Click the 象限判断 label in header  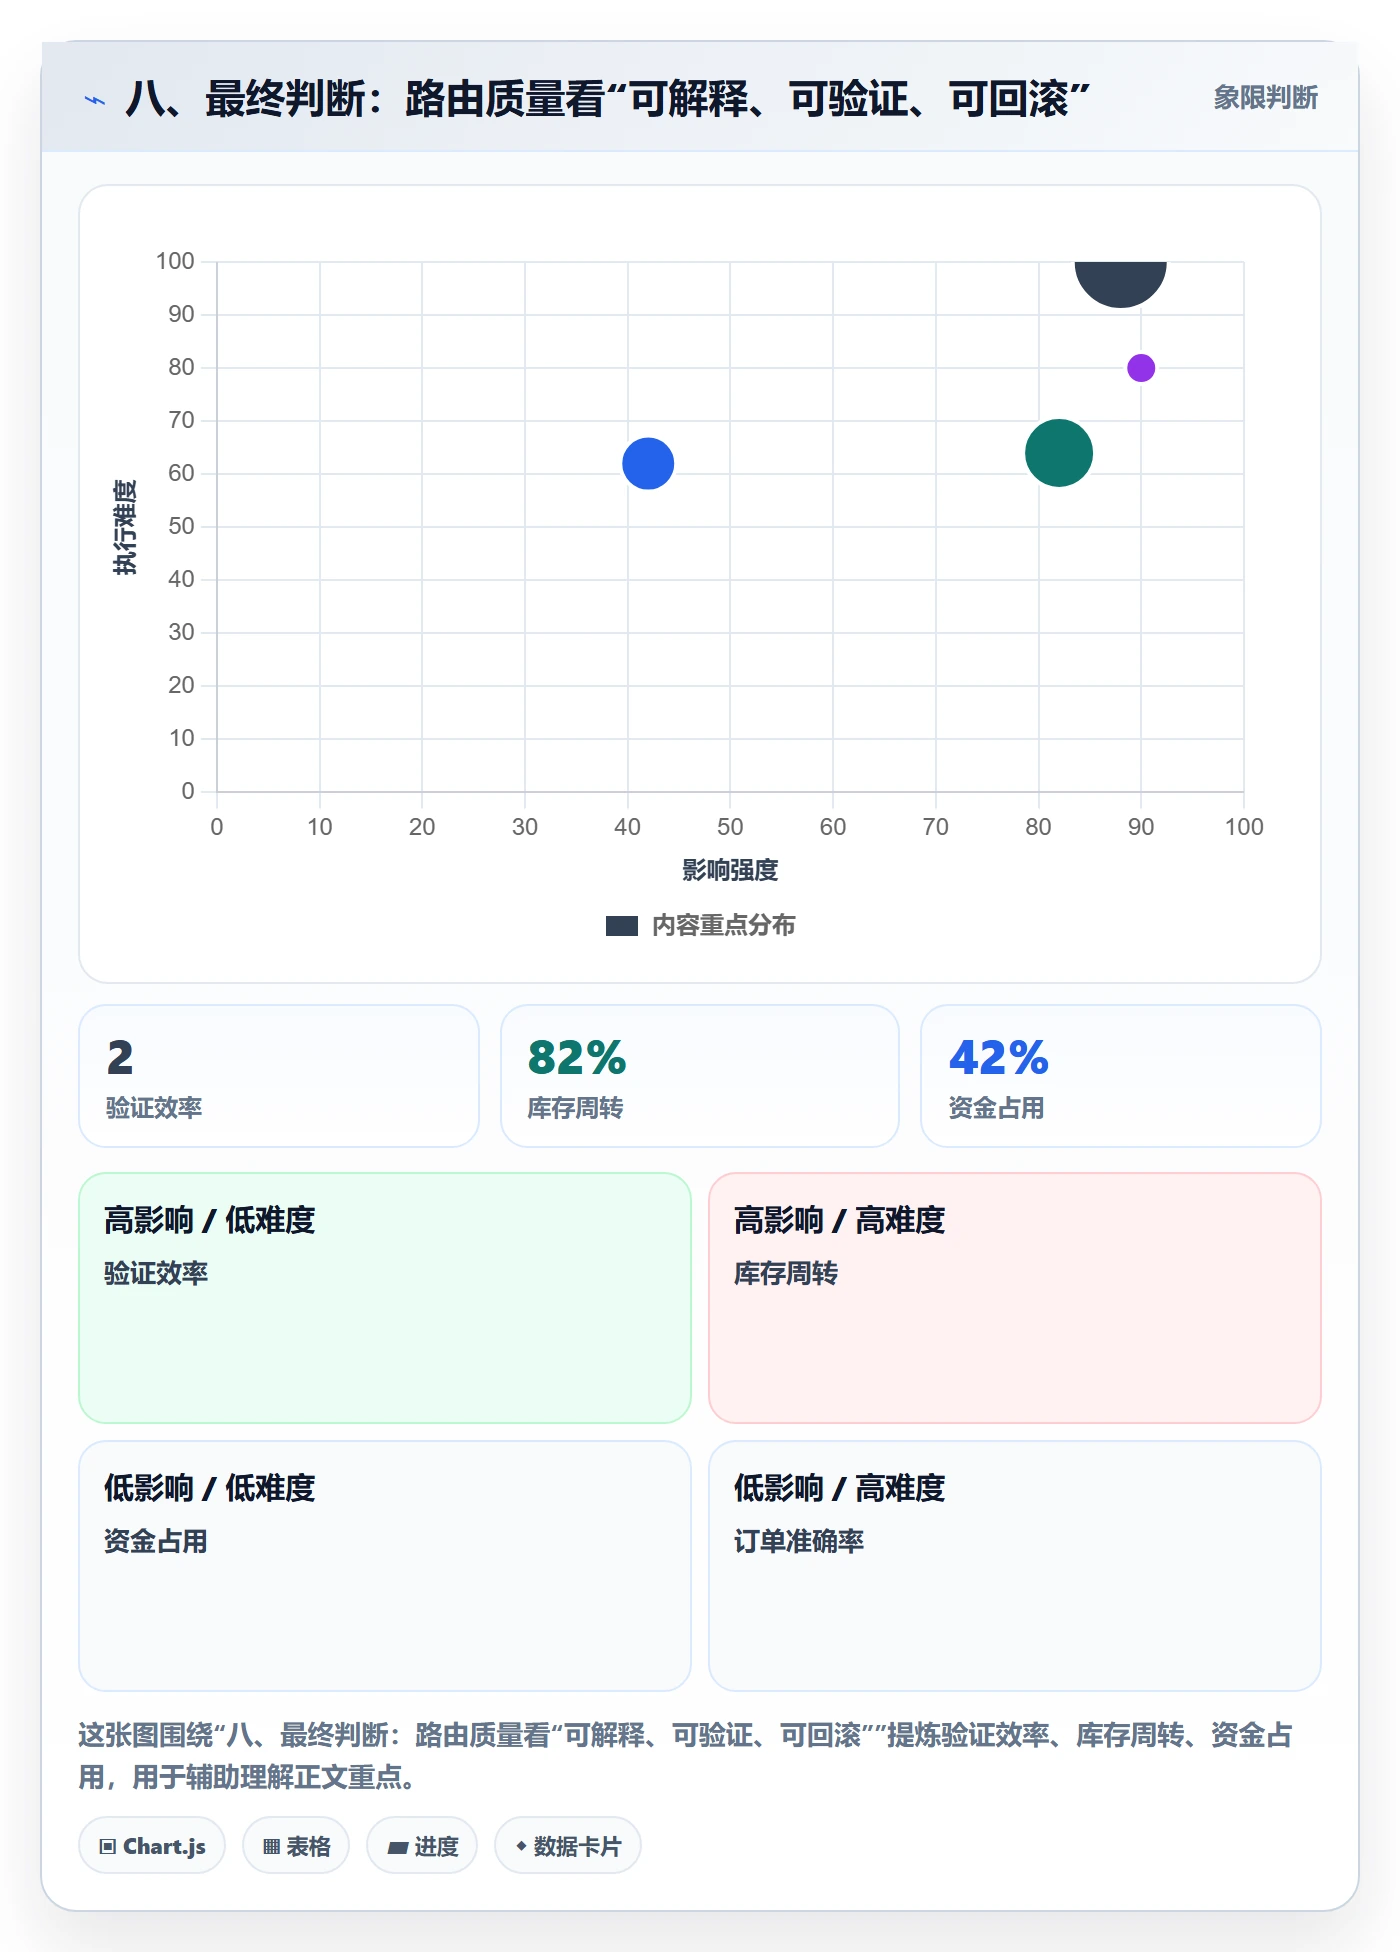point(1265,98)
